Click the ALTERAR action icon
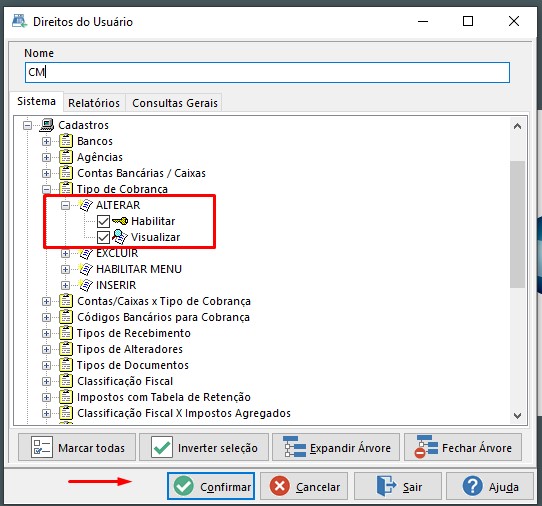Image resolution: width=542 pixels, height=506 pixels. pyautogui.click(x=85, y=205)
